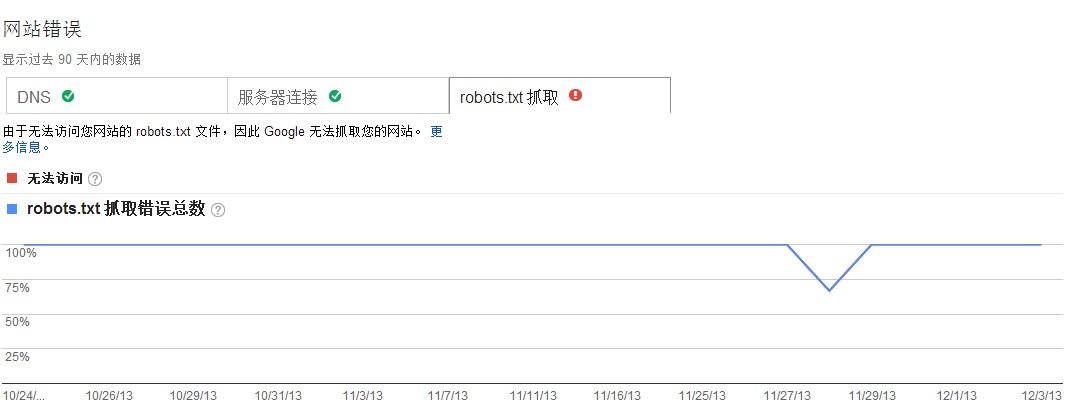Switch to the DNS tab
1074x418 pixels.
tap(116, 96)
